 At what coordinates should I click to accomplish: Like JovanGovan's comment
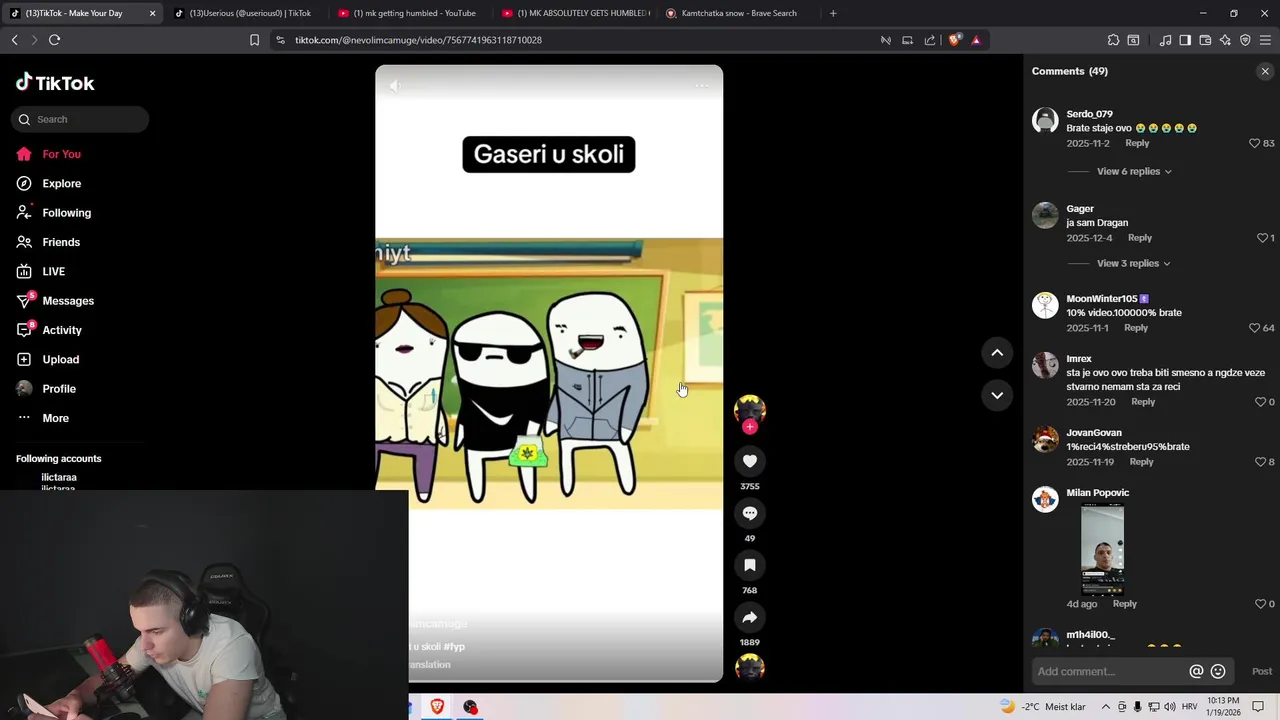click(1260, 462)
